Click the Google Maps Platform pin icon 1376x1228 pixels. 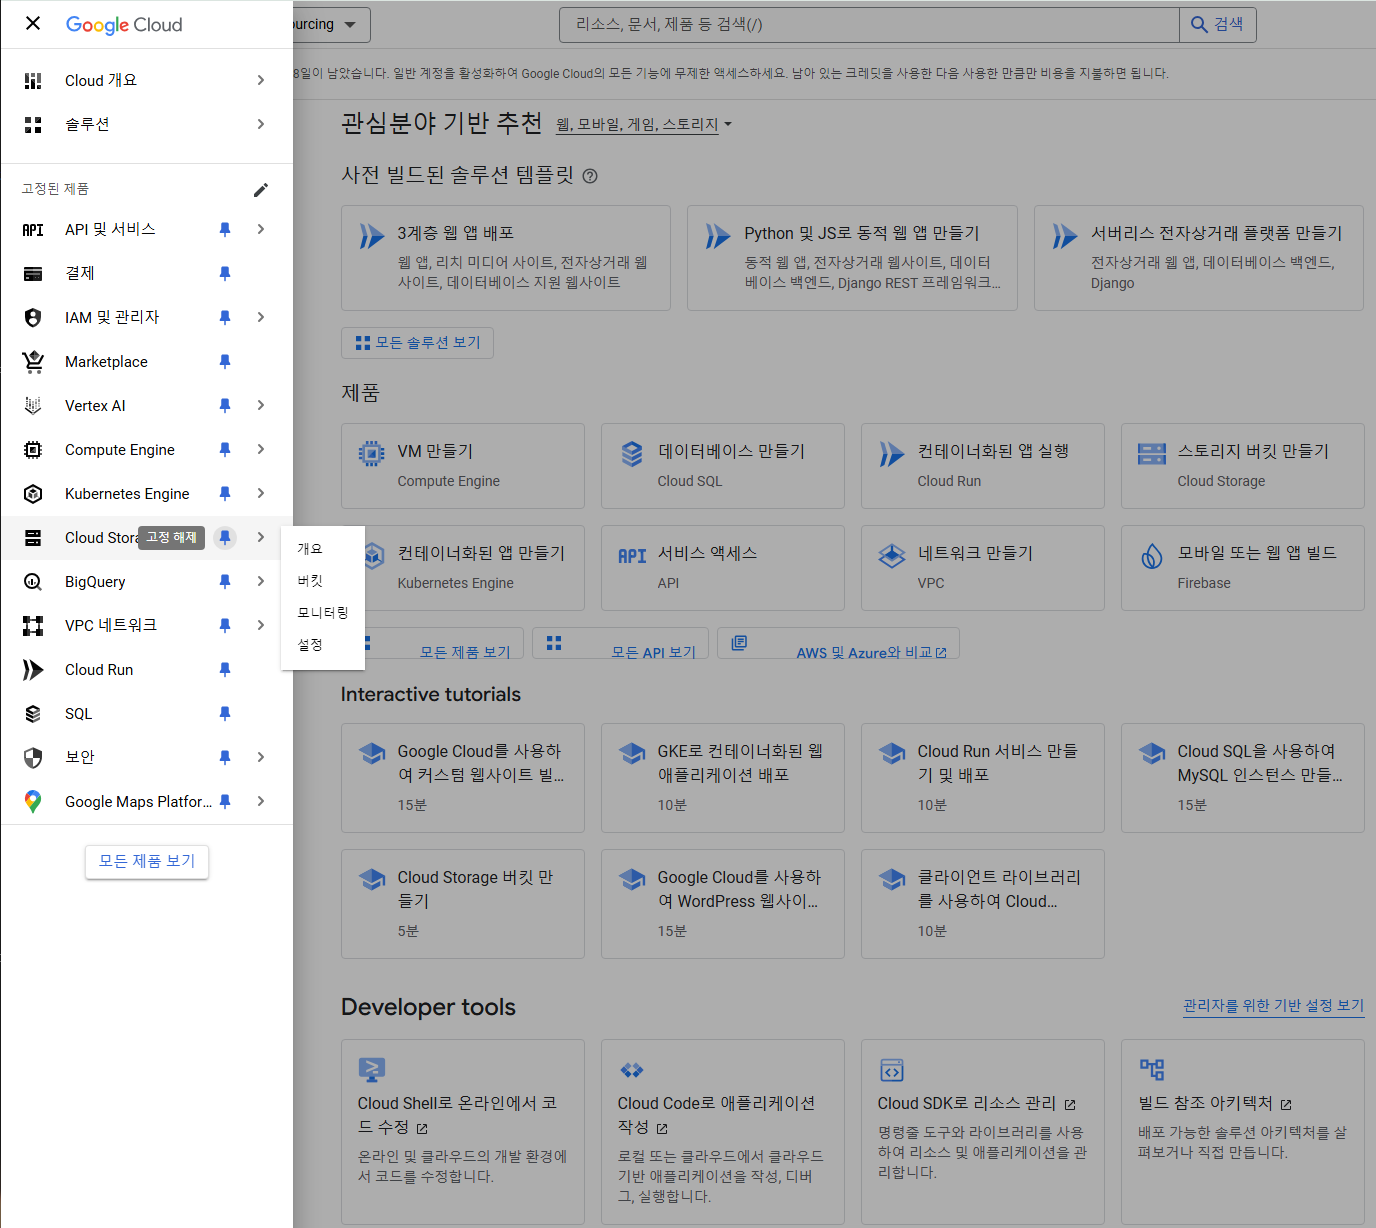click(x=33, y=802)
